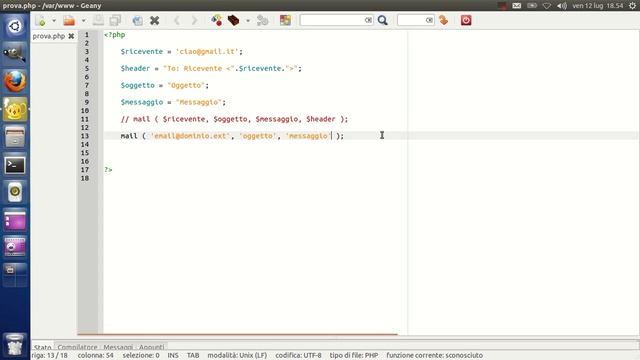Image resolution: width=640 pixels, height=360 pixels.
Task: Click line number 1 in the margin
Action: pos(87,35)
